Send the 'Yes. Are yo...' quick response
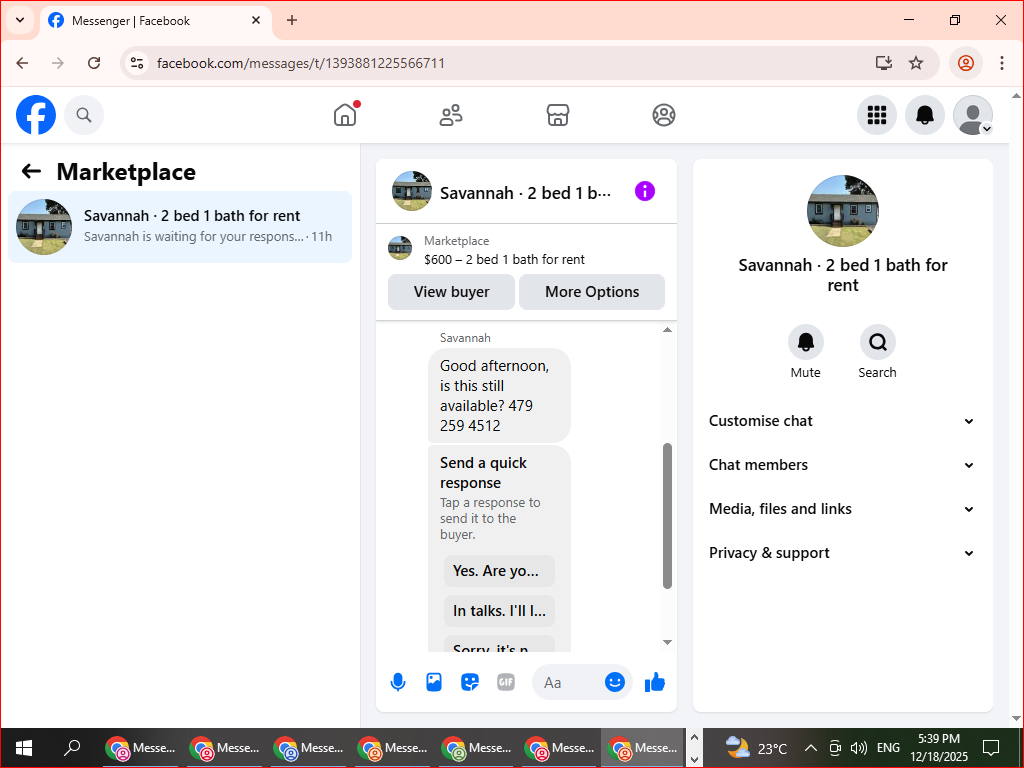 coord(499,571)
